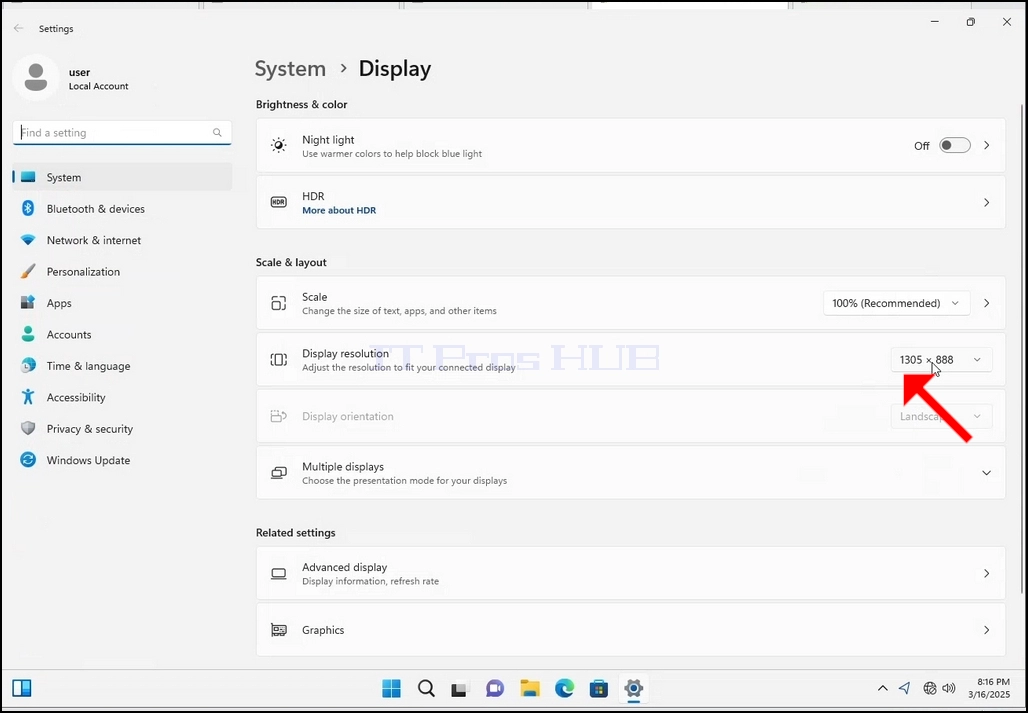Screen dimensions: 1028x713
Task: Open the Landscape orientation dropdown
Action: coord(941,416)
